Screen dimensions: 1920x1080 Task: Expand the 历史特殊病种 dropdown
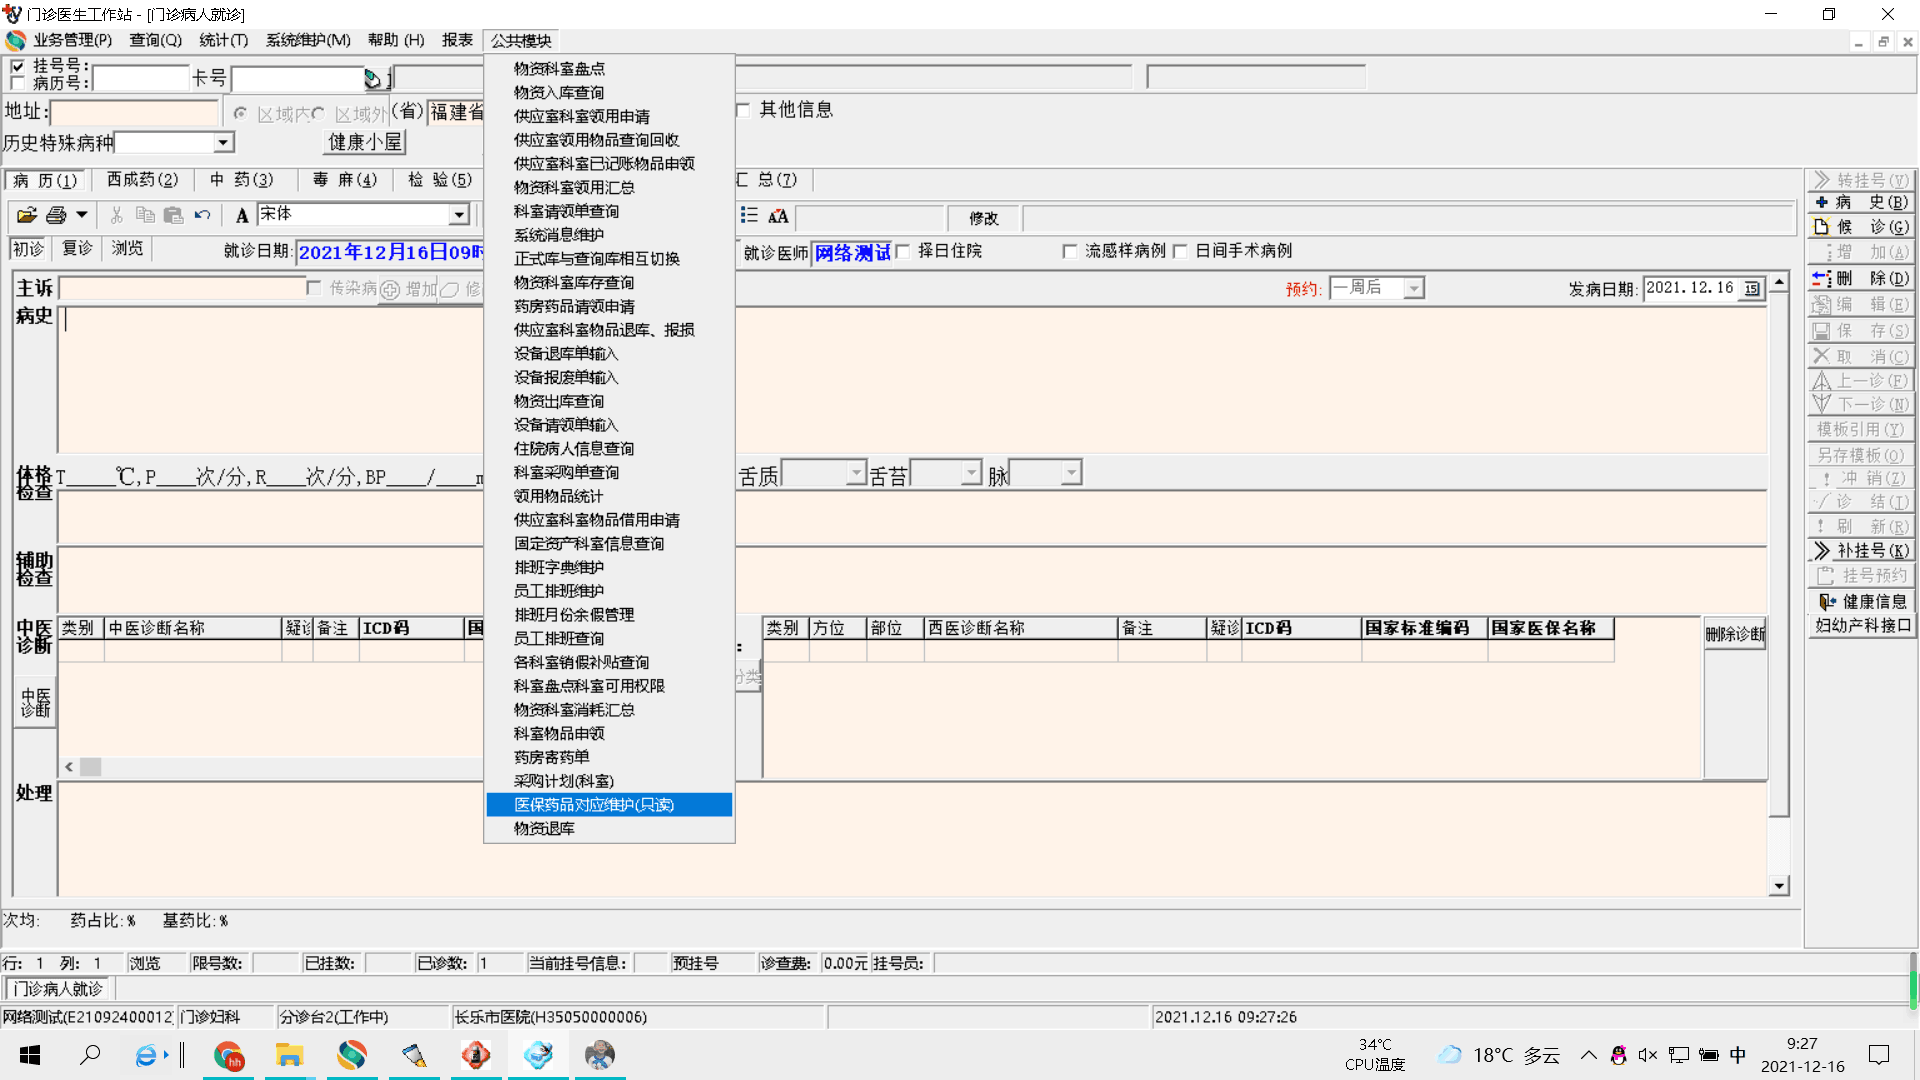click(223, 143)
